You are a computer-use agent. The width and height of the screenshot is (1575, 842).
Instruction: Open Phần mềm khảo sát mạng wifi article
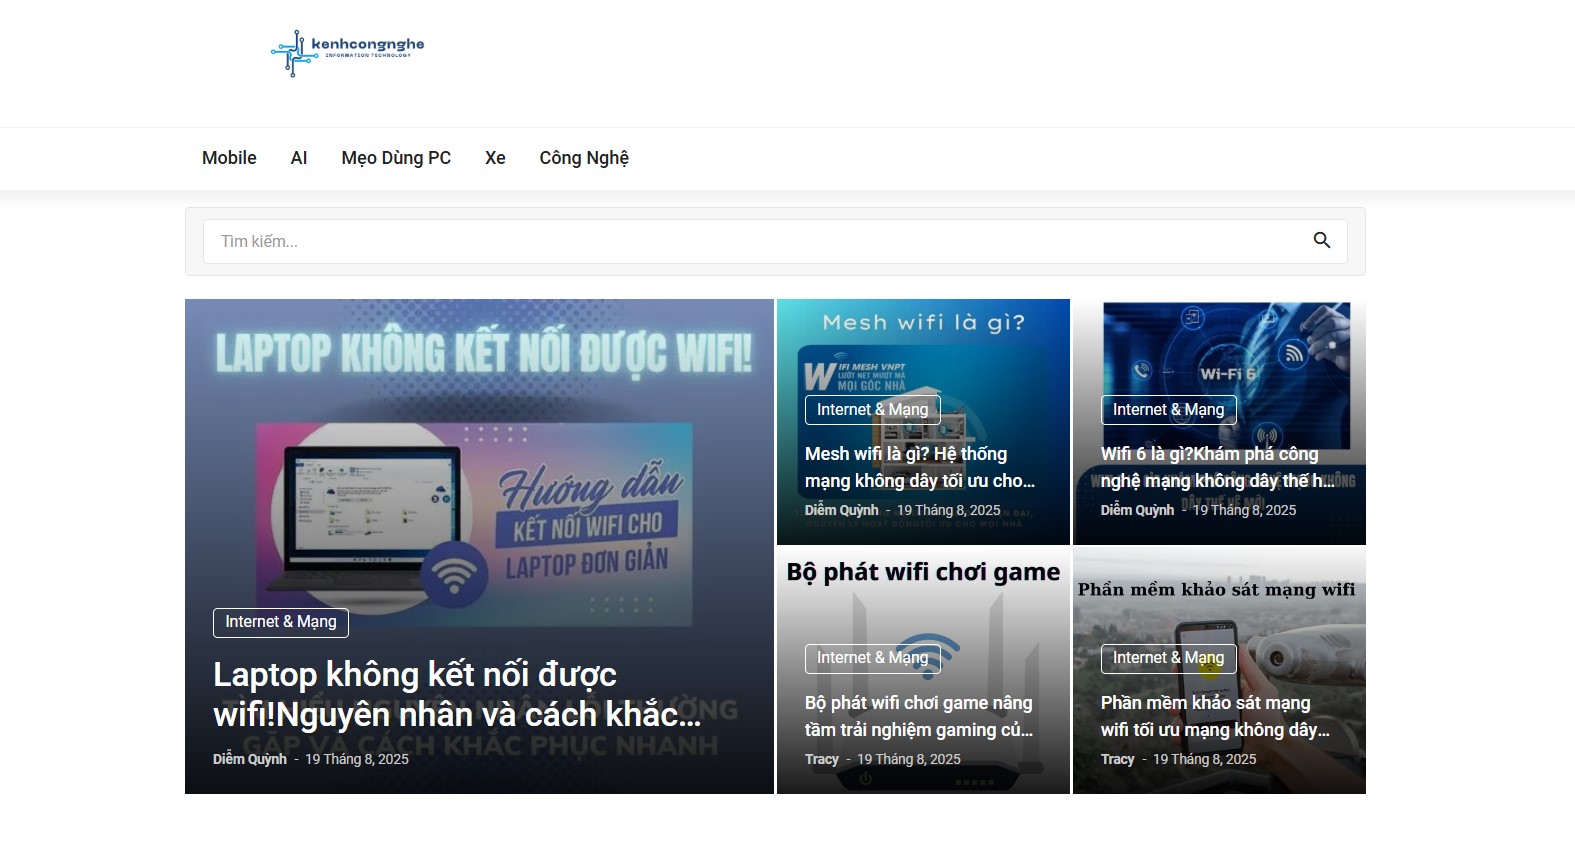click(1214, 716)
